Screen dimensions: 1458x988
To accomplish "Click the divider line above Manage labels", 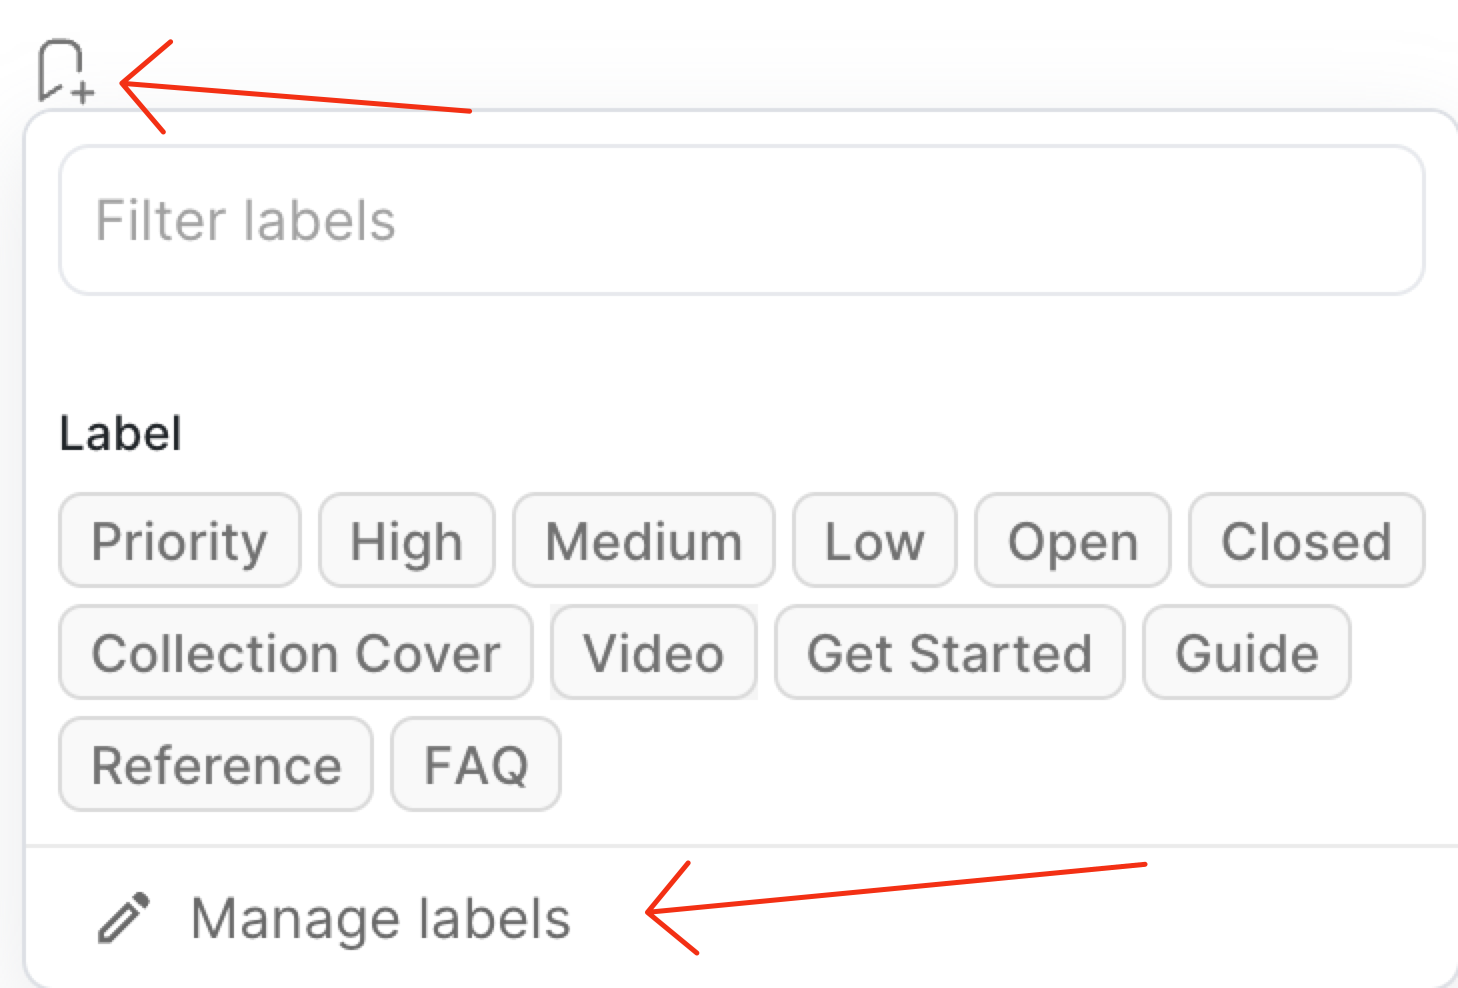I will pyautogui.click(x=741, y=846).
